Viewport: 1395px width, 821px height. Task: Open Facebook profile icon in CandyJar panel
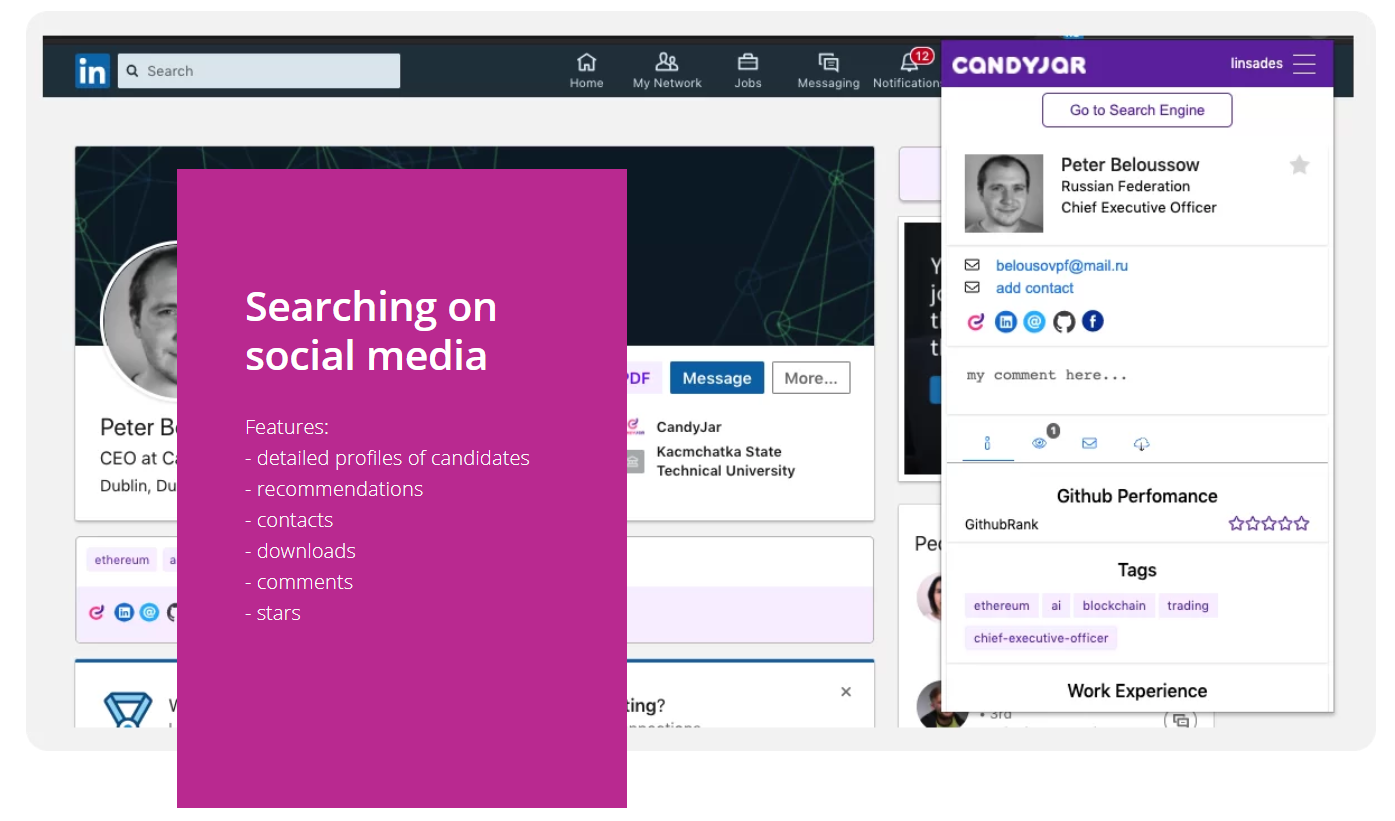pos(1093,321)
